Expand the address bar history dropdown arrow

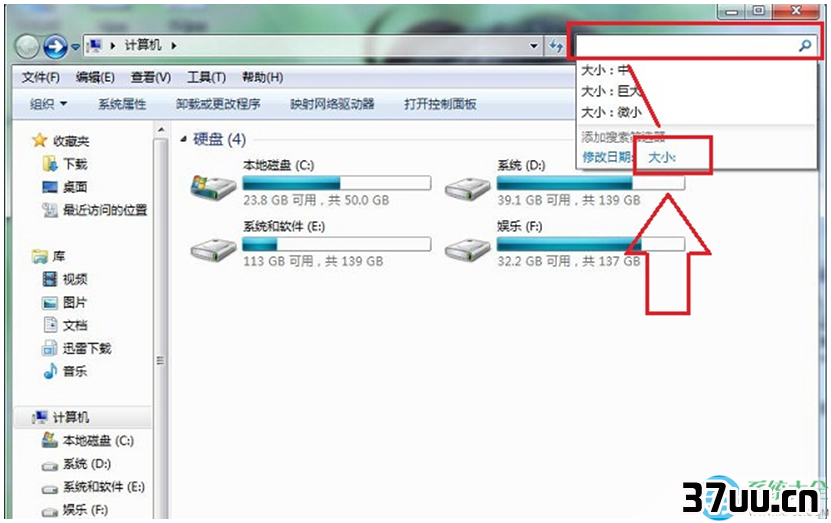[534, 46]
